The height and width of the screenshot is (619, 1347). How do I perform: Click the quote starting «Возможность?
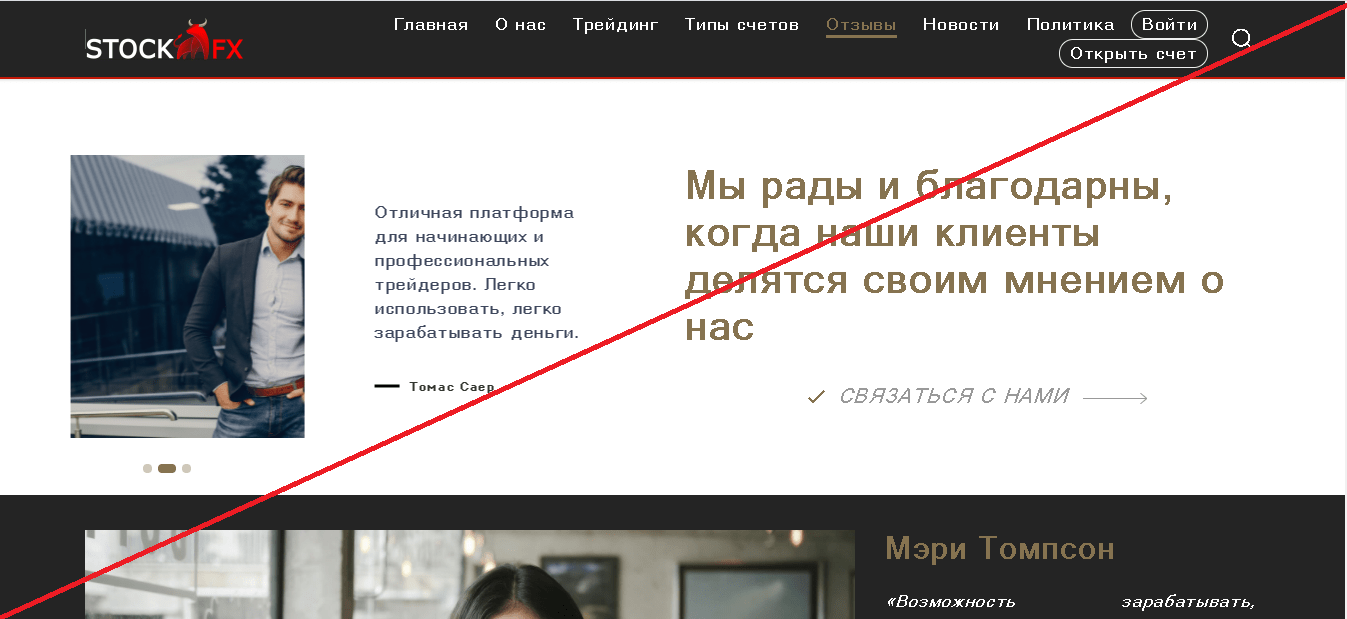pos(1071,602)
